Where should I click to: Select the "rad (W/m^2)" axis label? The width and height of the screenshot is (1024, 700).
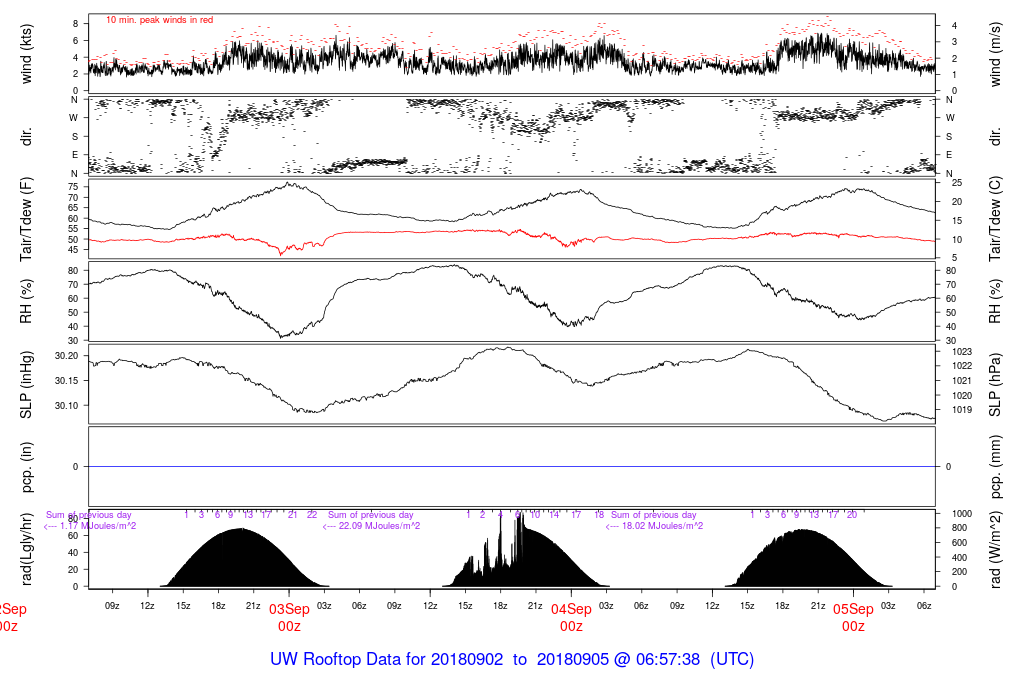995,549
